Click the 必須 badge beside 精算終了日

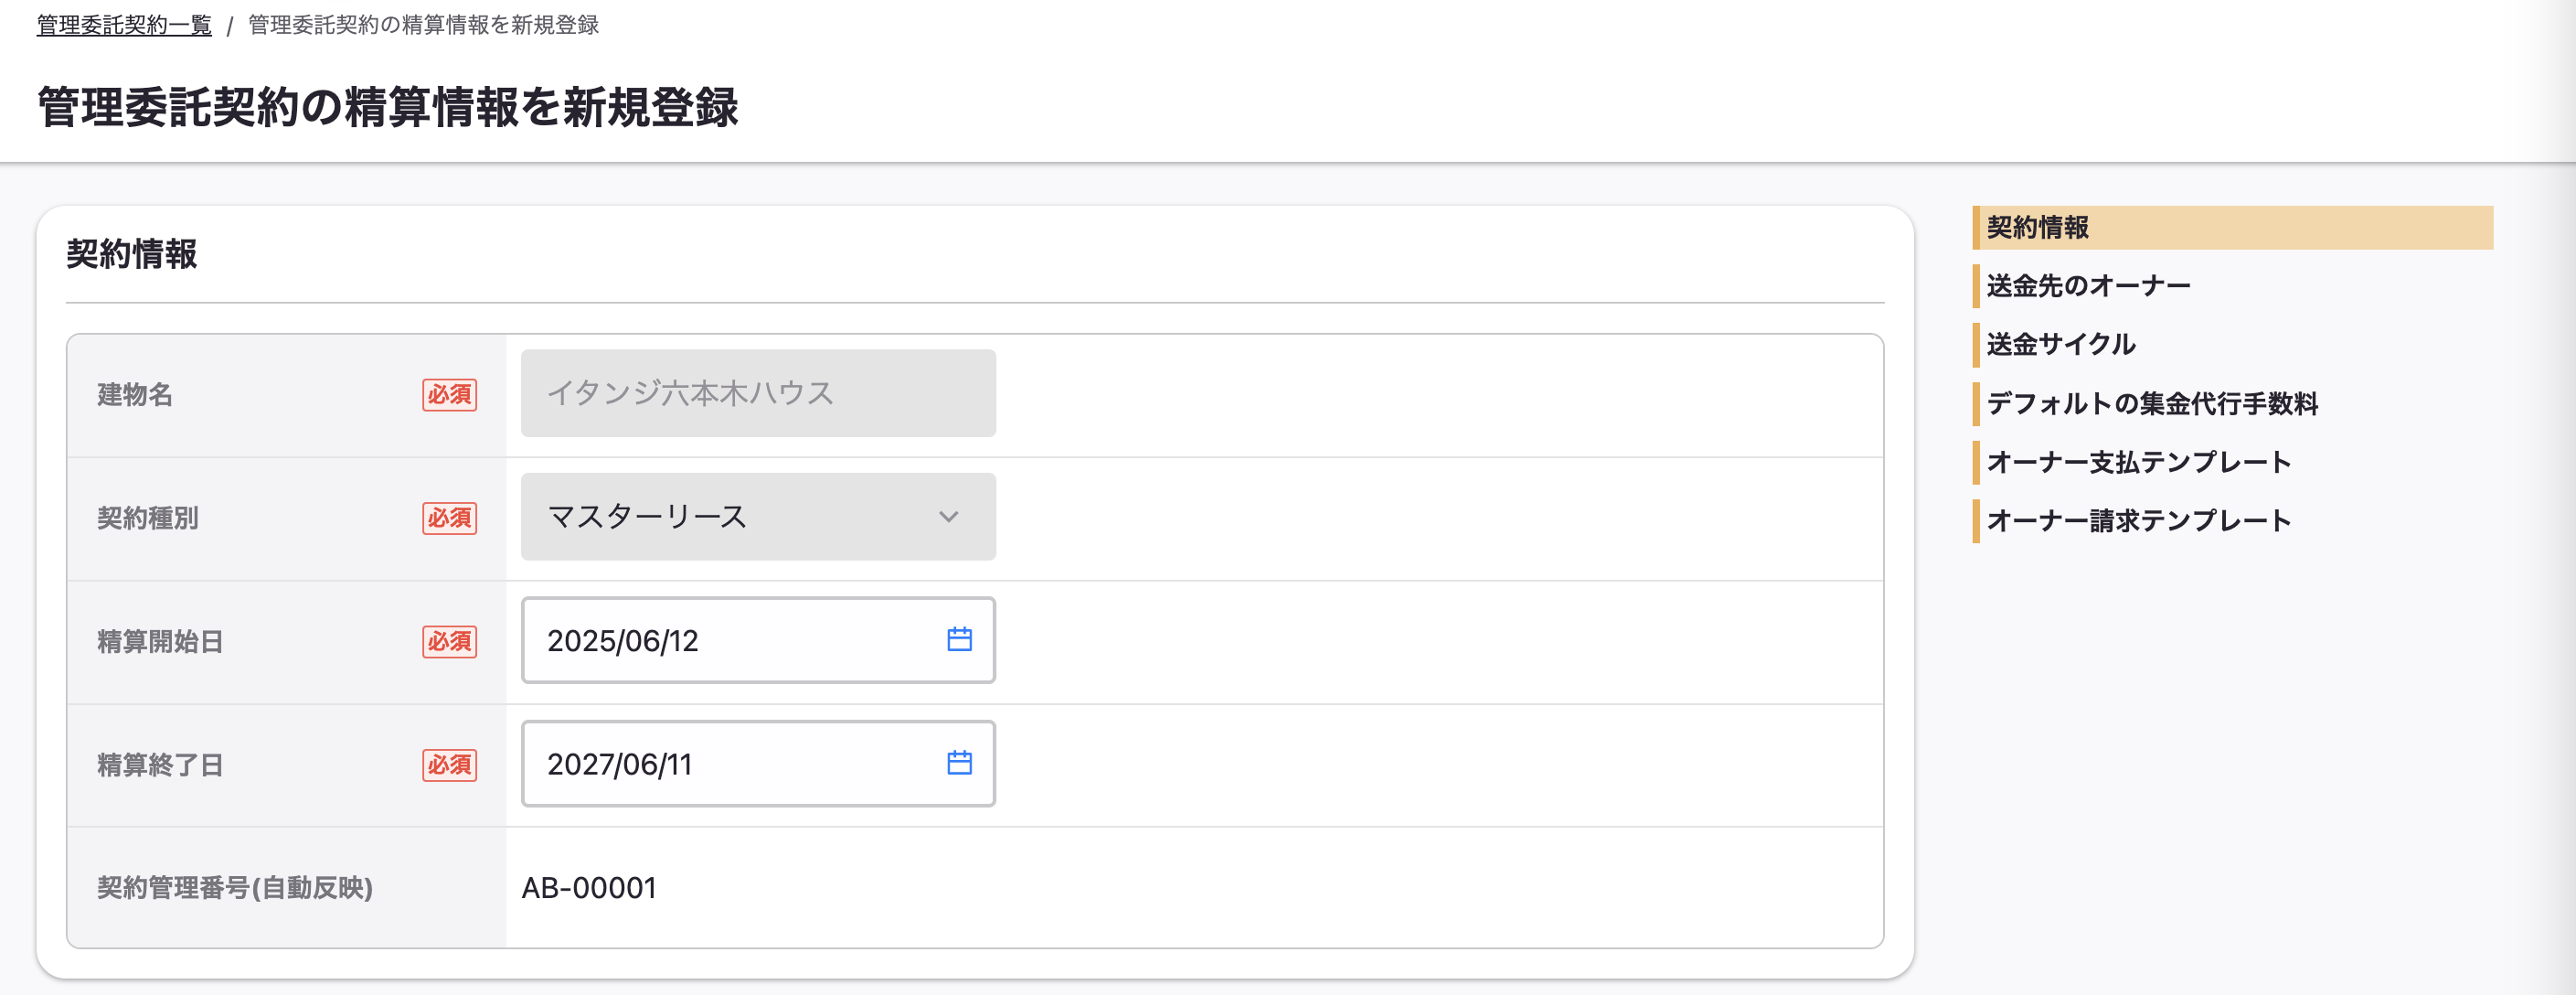click(x=449, y=765)
